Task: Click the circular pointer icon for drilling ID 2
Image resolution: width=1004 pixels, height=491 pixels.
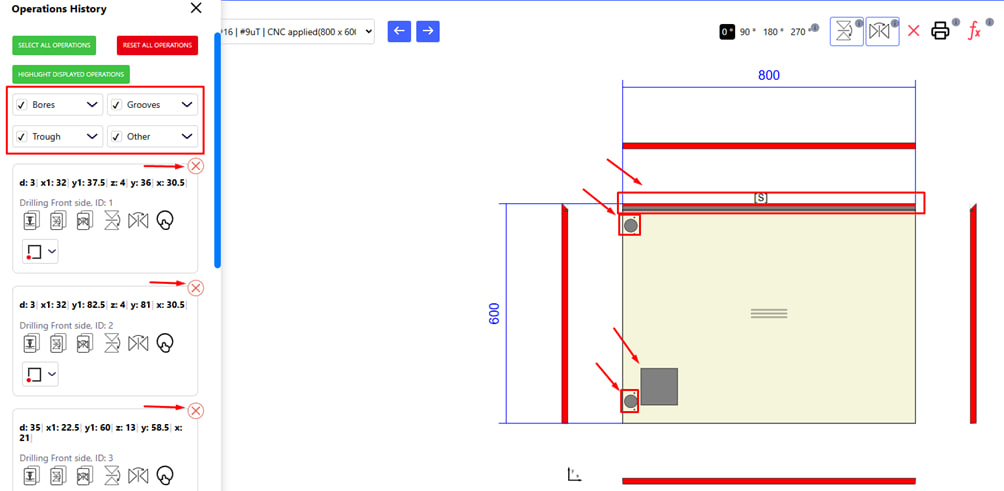Action: [x=165, y=343]
